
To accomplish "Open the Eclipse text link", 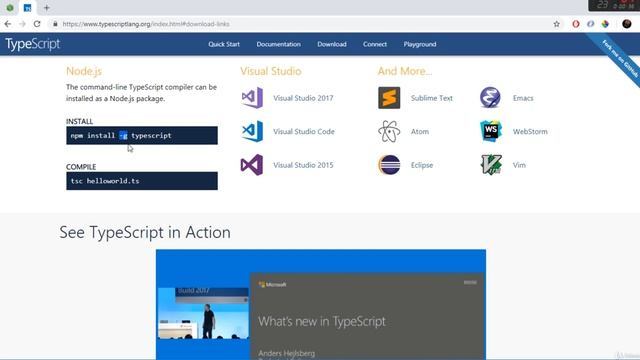I will pyautogui.click(x=422, y=165).
